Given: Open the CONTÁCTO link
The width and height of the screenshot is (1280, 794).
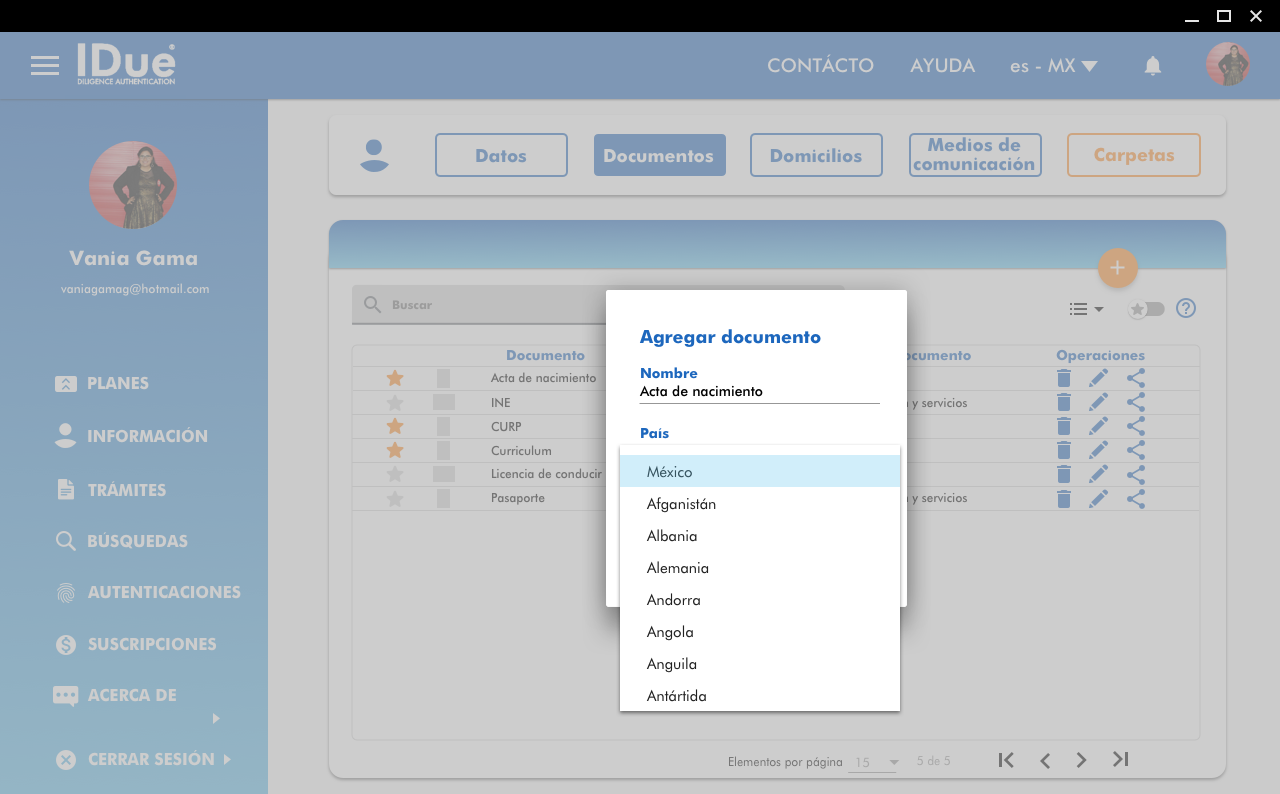Looking at the screenshot, I should (820, 66).
